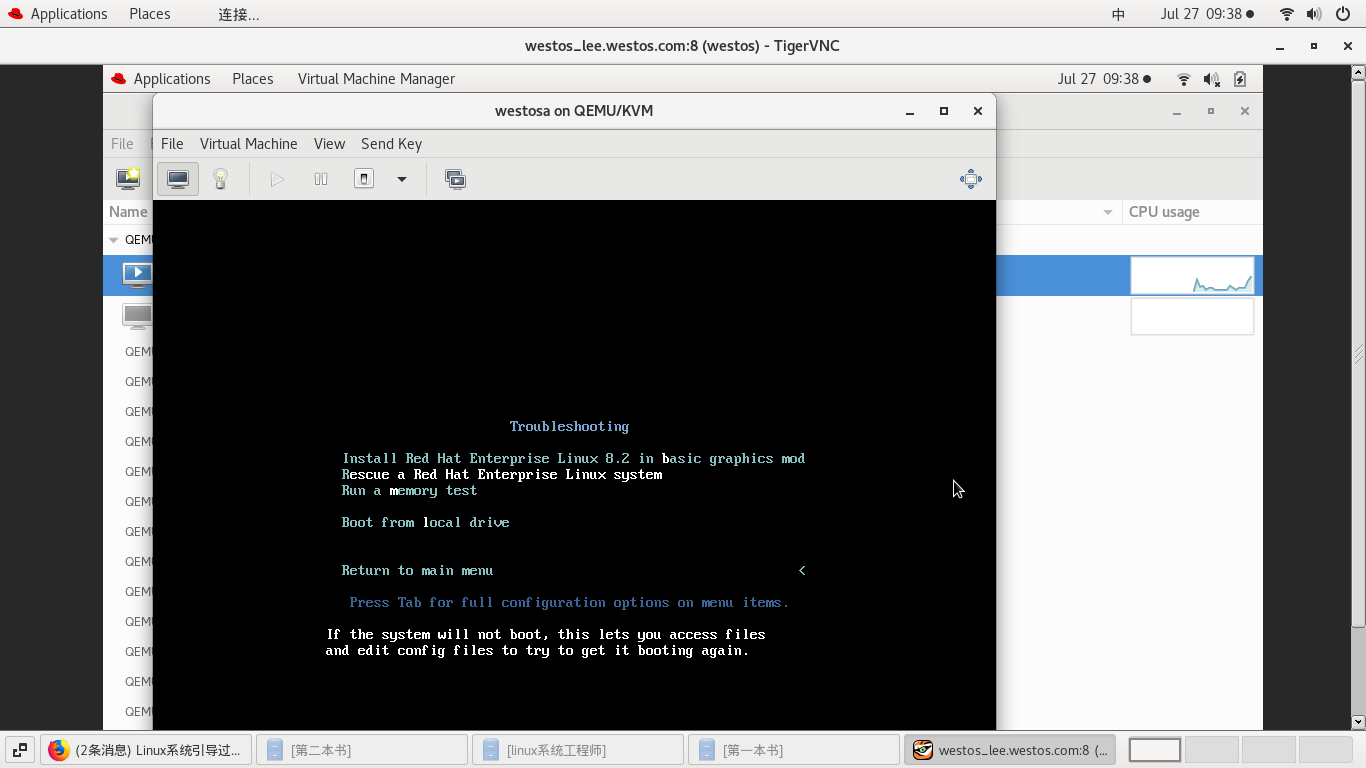Open inner Applications menu in VNC desktop
The image size is (1366, 768).
160,79
